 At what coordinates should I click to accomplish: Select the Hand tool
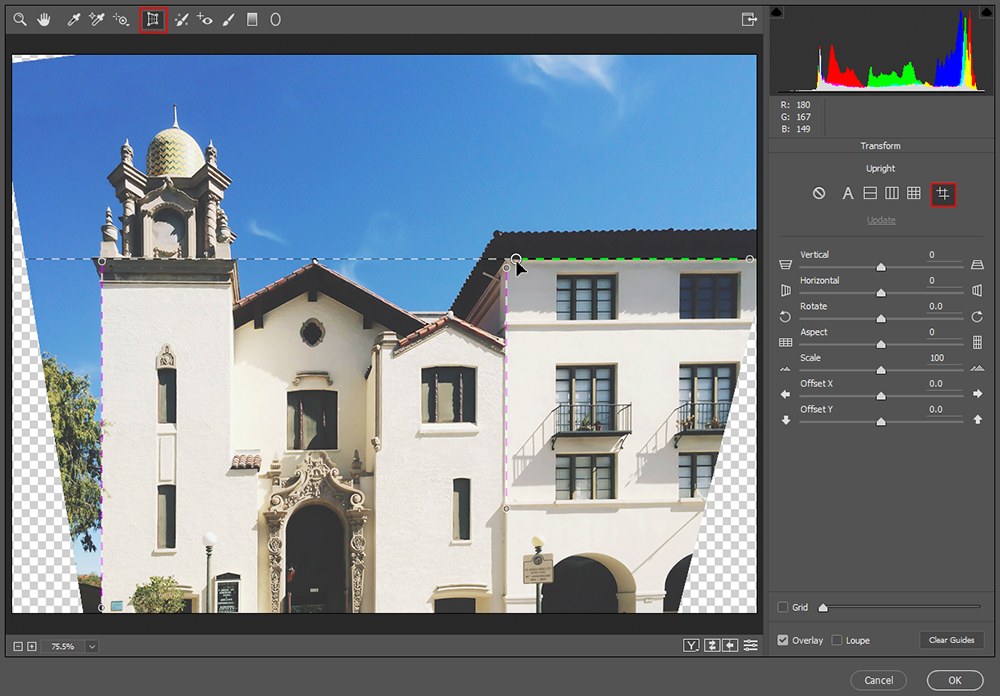coord(43,20)
